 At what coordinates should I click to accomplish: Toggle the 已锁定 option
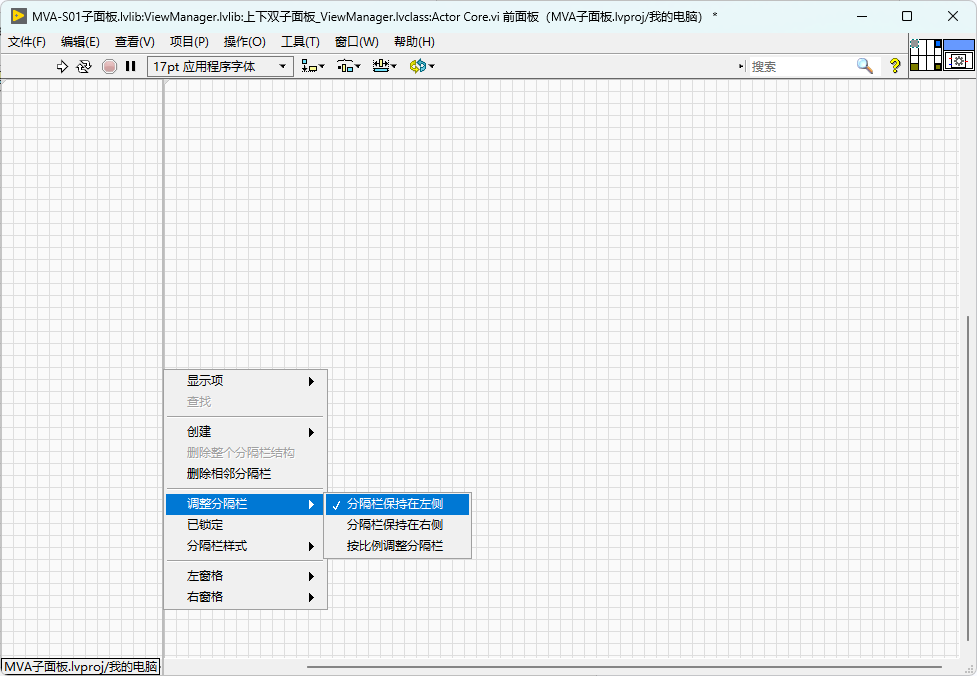click(245, 525)
